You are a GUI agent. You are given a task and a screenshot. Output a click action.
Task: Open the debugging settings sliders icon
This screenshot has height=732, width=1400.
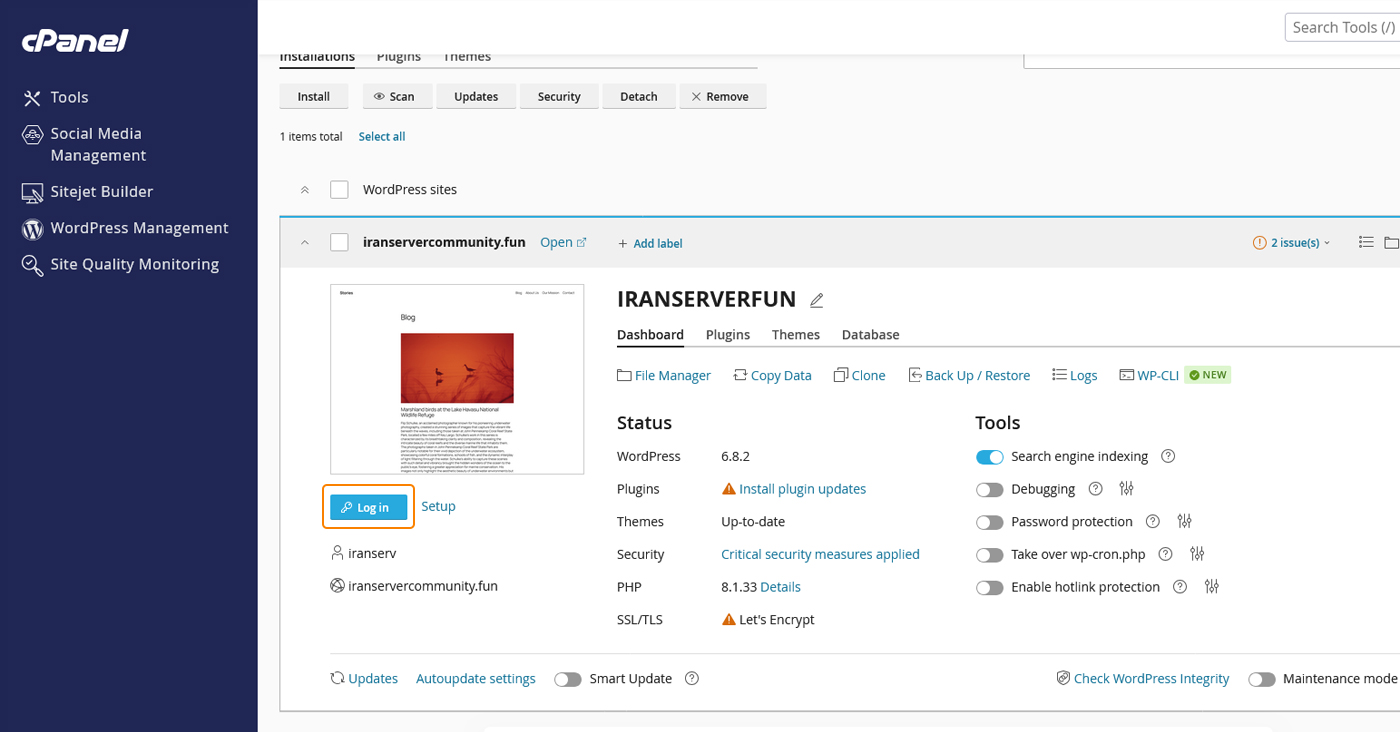pyautogui.click(x=1127, y=489)
